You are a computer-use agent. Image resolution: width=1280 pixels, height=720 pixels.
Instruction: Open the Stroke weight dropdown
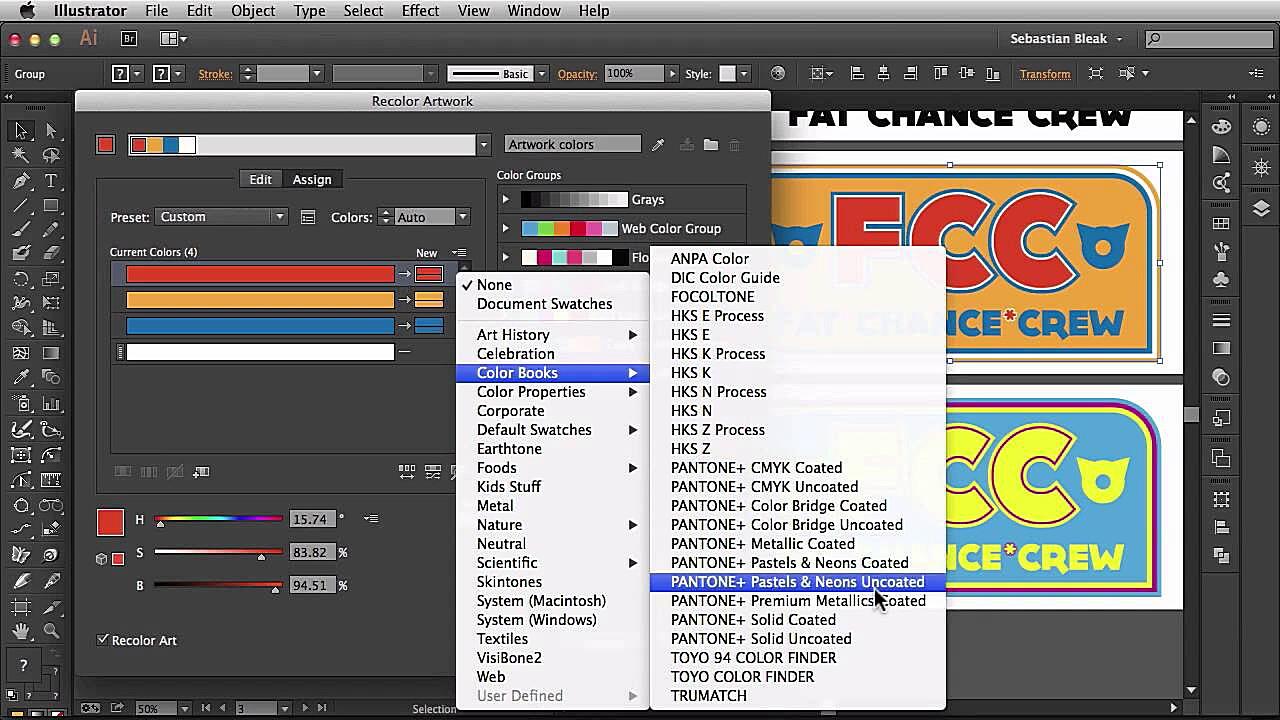pyautogui.click(x=316, y=73)
